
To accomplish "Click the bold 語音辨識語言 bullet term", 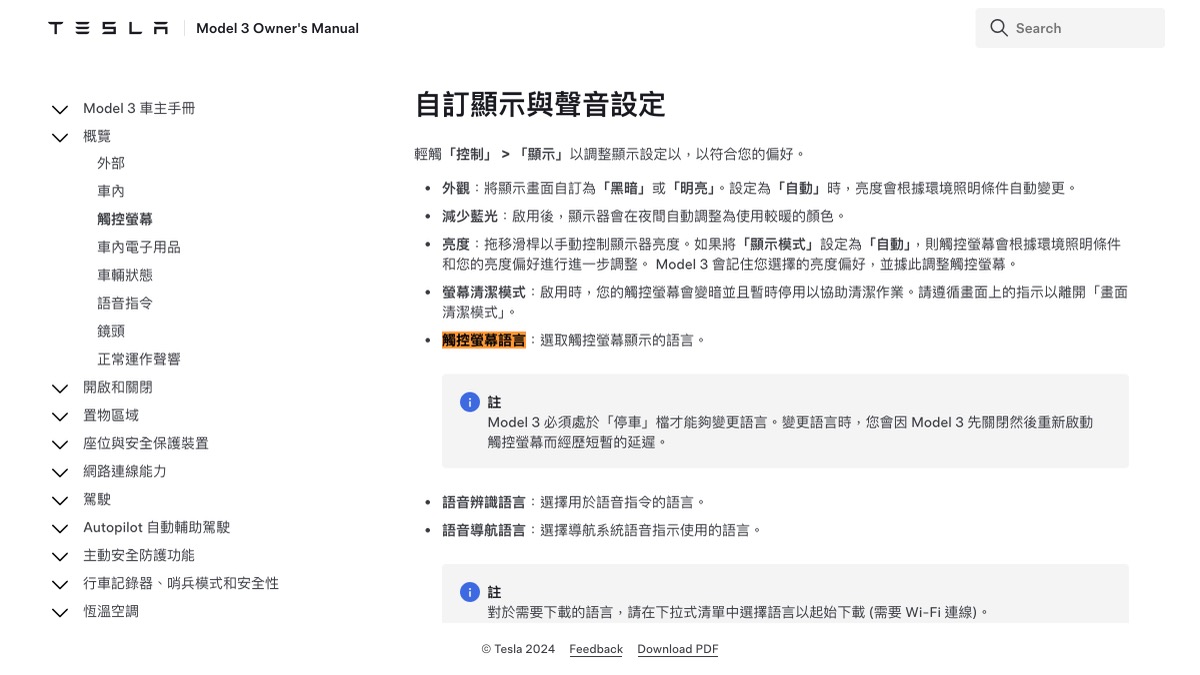I will coord(484,502).
